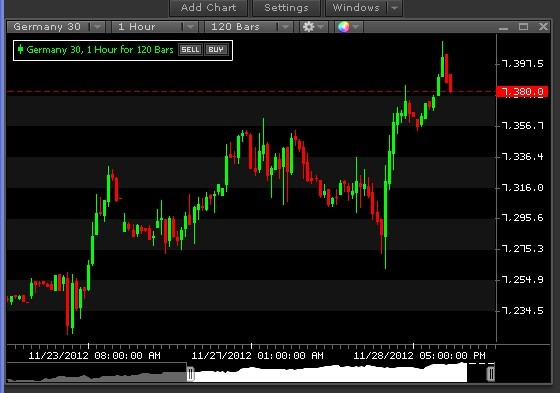Click the 7,295.6 price axis label

[x=522, y=218]
